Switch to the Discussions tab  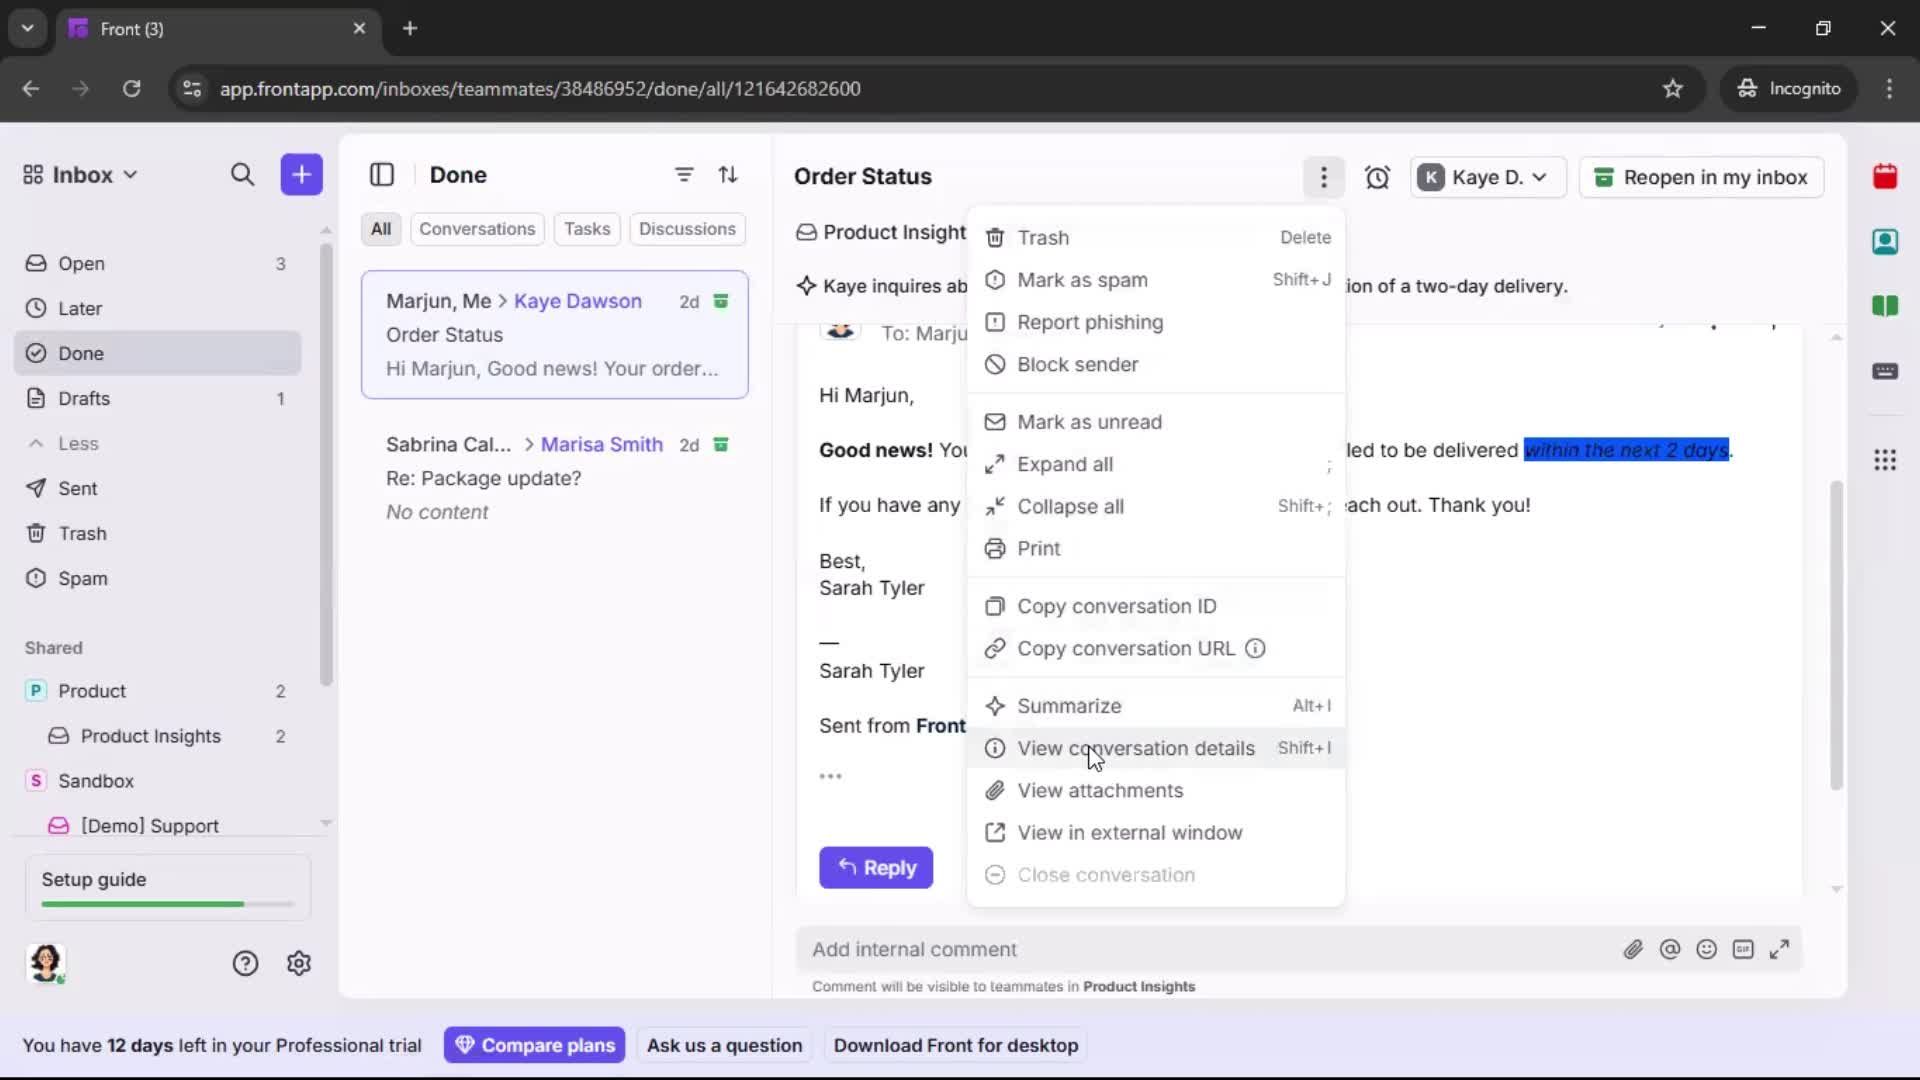coord(688,229)
